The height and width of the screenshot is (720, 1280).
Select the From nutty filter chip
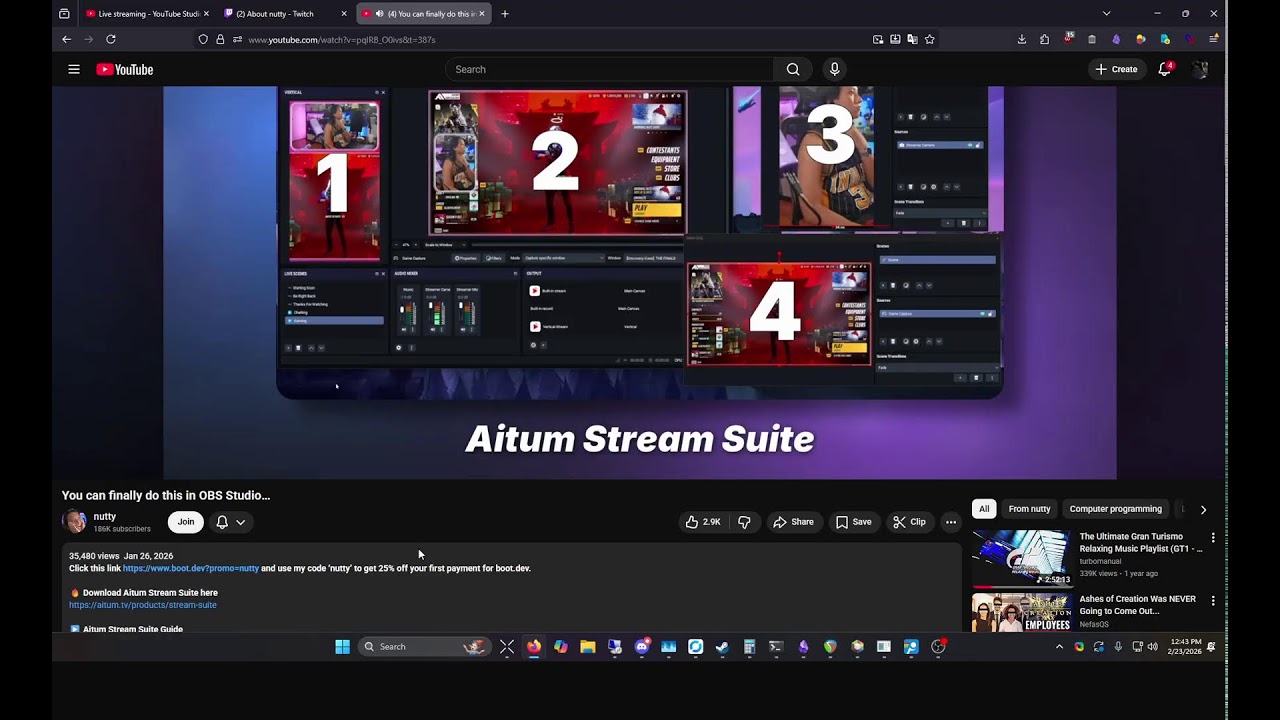[x=1029, y=509]
